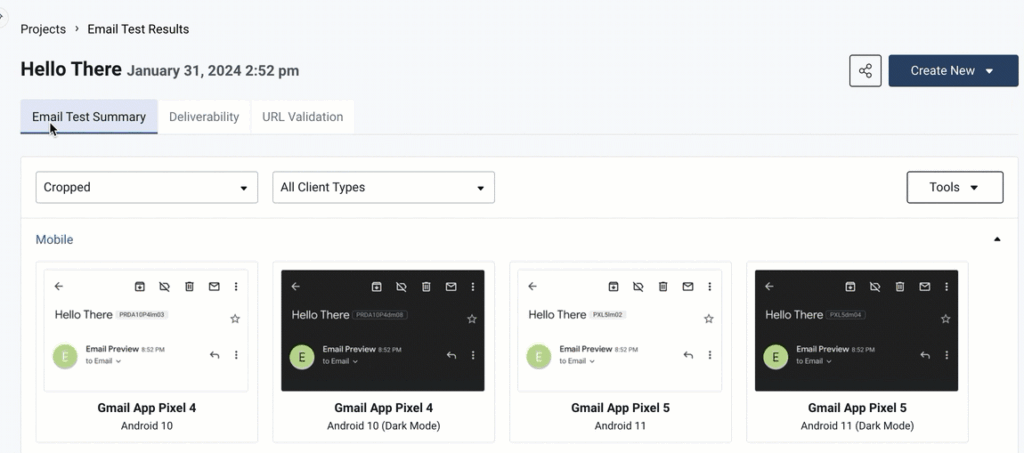Click reply arrow in Pixel 5 Dark Mode preview
Screen dimensions: 1024x453
pyautogui.click(x=925, y=355)
